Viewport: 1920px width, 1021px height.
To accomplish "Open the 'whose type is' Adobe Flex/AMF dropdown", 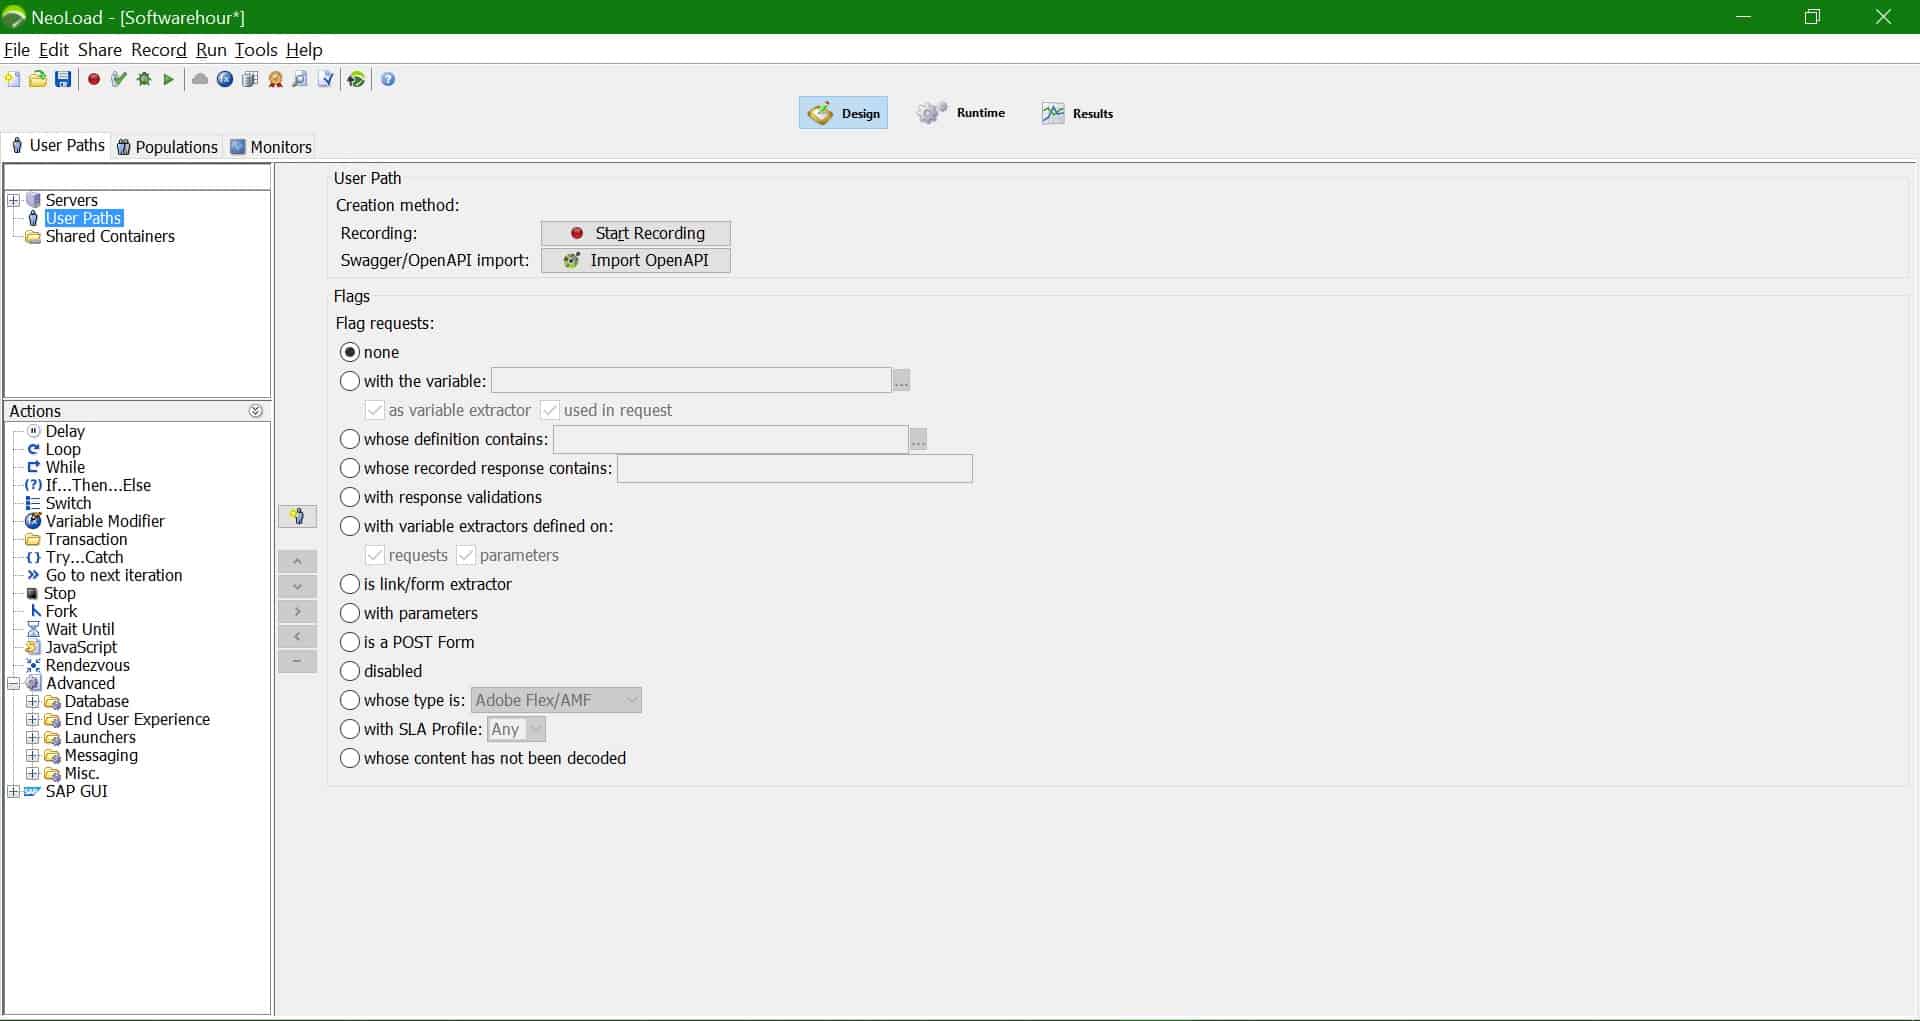I will (x=556, y=700).
